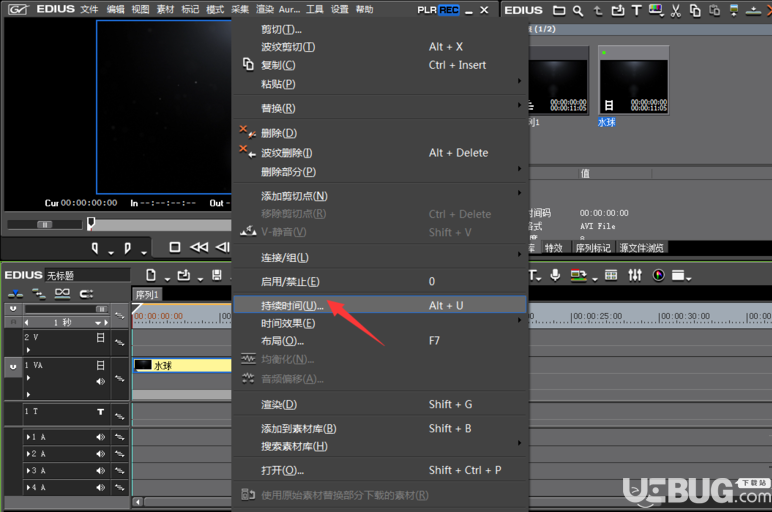Go up one folder level in bin

[x=598, y=10]
